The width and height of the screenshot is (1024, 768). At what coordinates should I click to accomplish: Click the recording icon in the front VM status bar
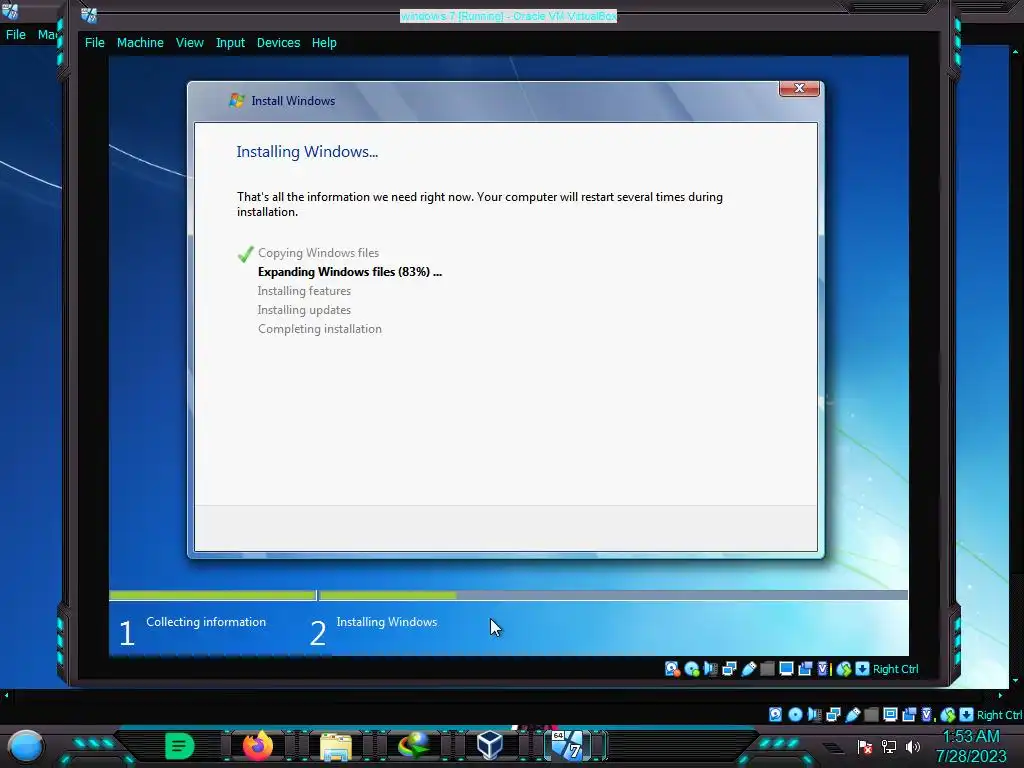(805, 669)
